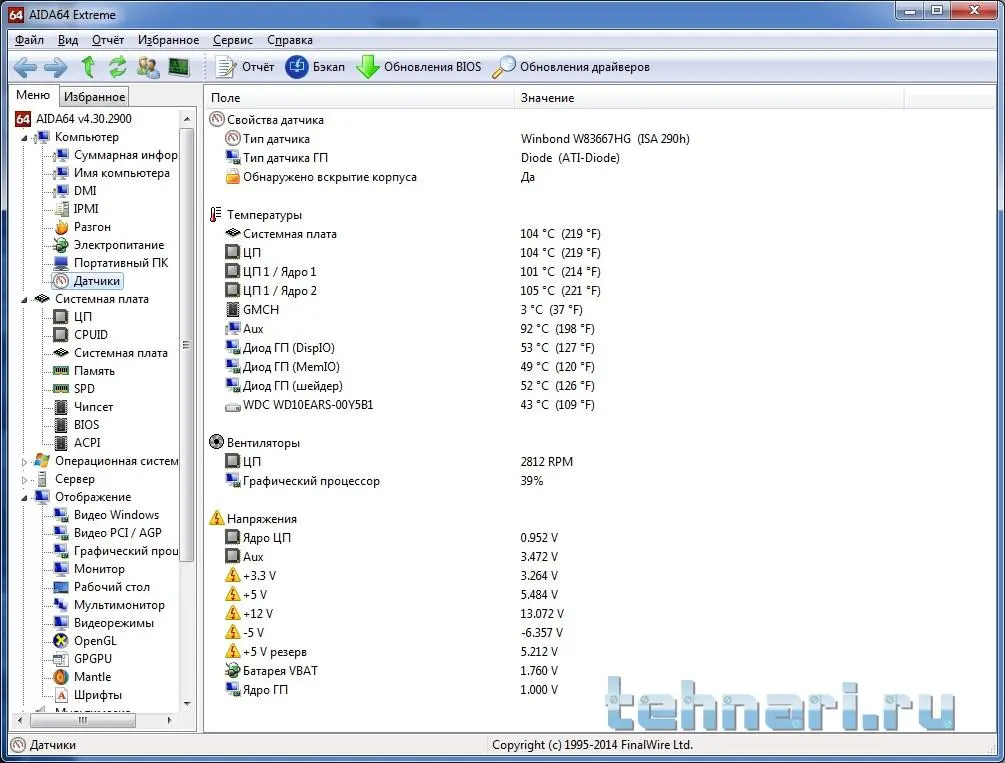This screenshot has height=763, width=1005.
Task: Select the Шрифты tree item
Action: click(88, 694)
